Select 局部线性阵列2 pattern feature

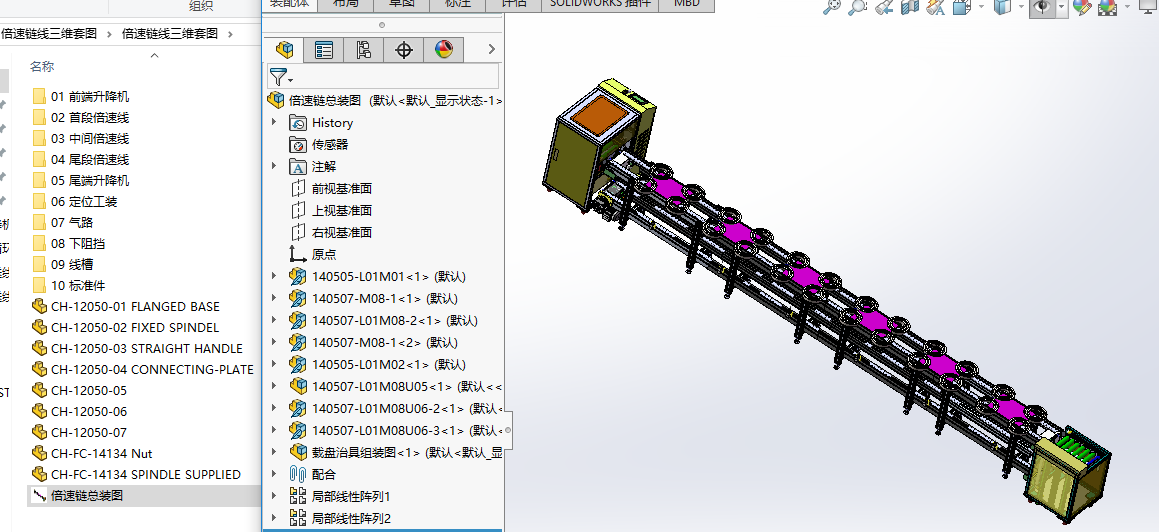pyautogui.click(x=340, y=518)
